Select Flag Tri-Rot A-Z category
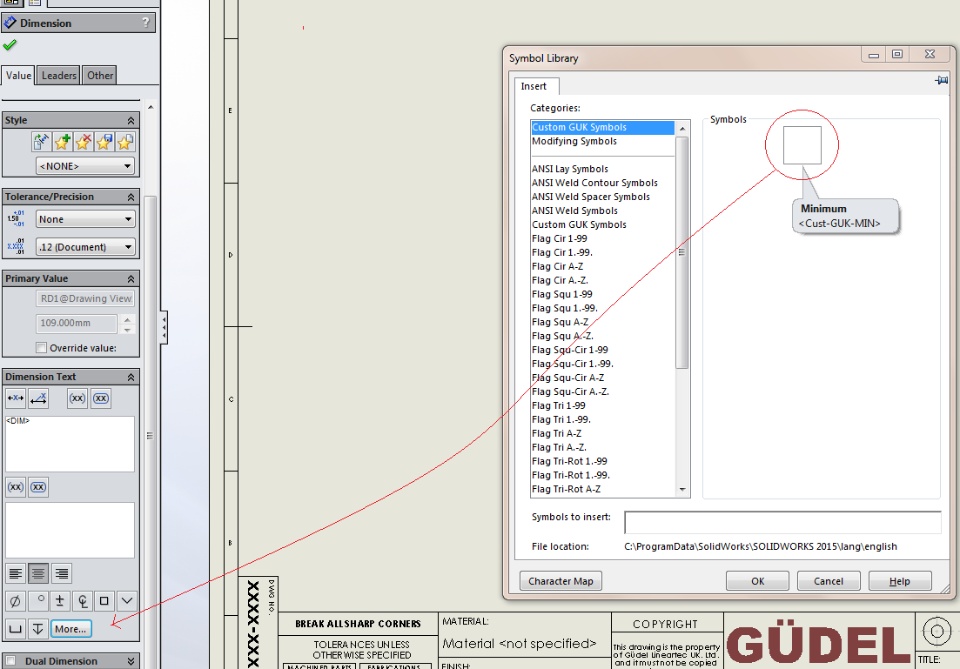 (566, 489)
